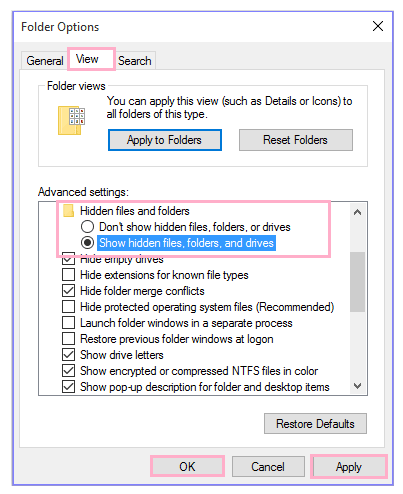The image size is (403, 494).
Task: Switch to the General tab
Action: (45, 61)
